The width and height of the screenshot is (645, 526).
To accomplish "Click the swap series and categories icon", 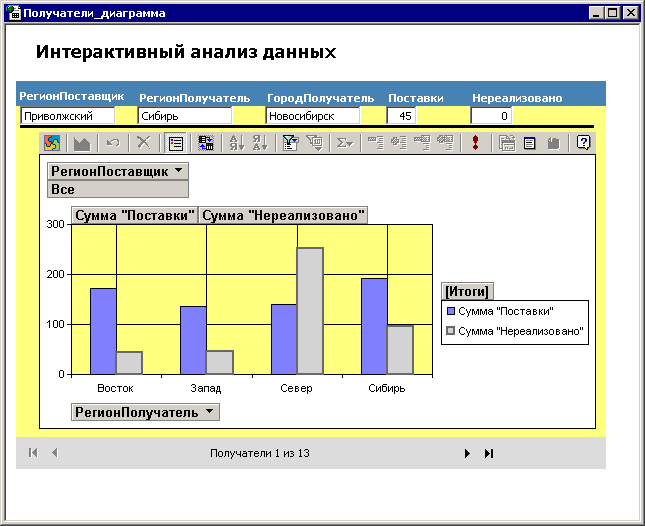I will [x=206, y=143].
